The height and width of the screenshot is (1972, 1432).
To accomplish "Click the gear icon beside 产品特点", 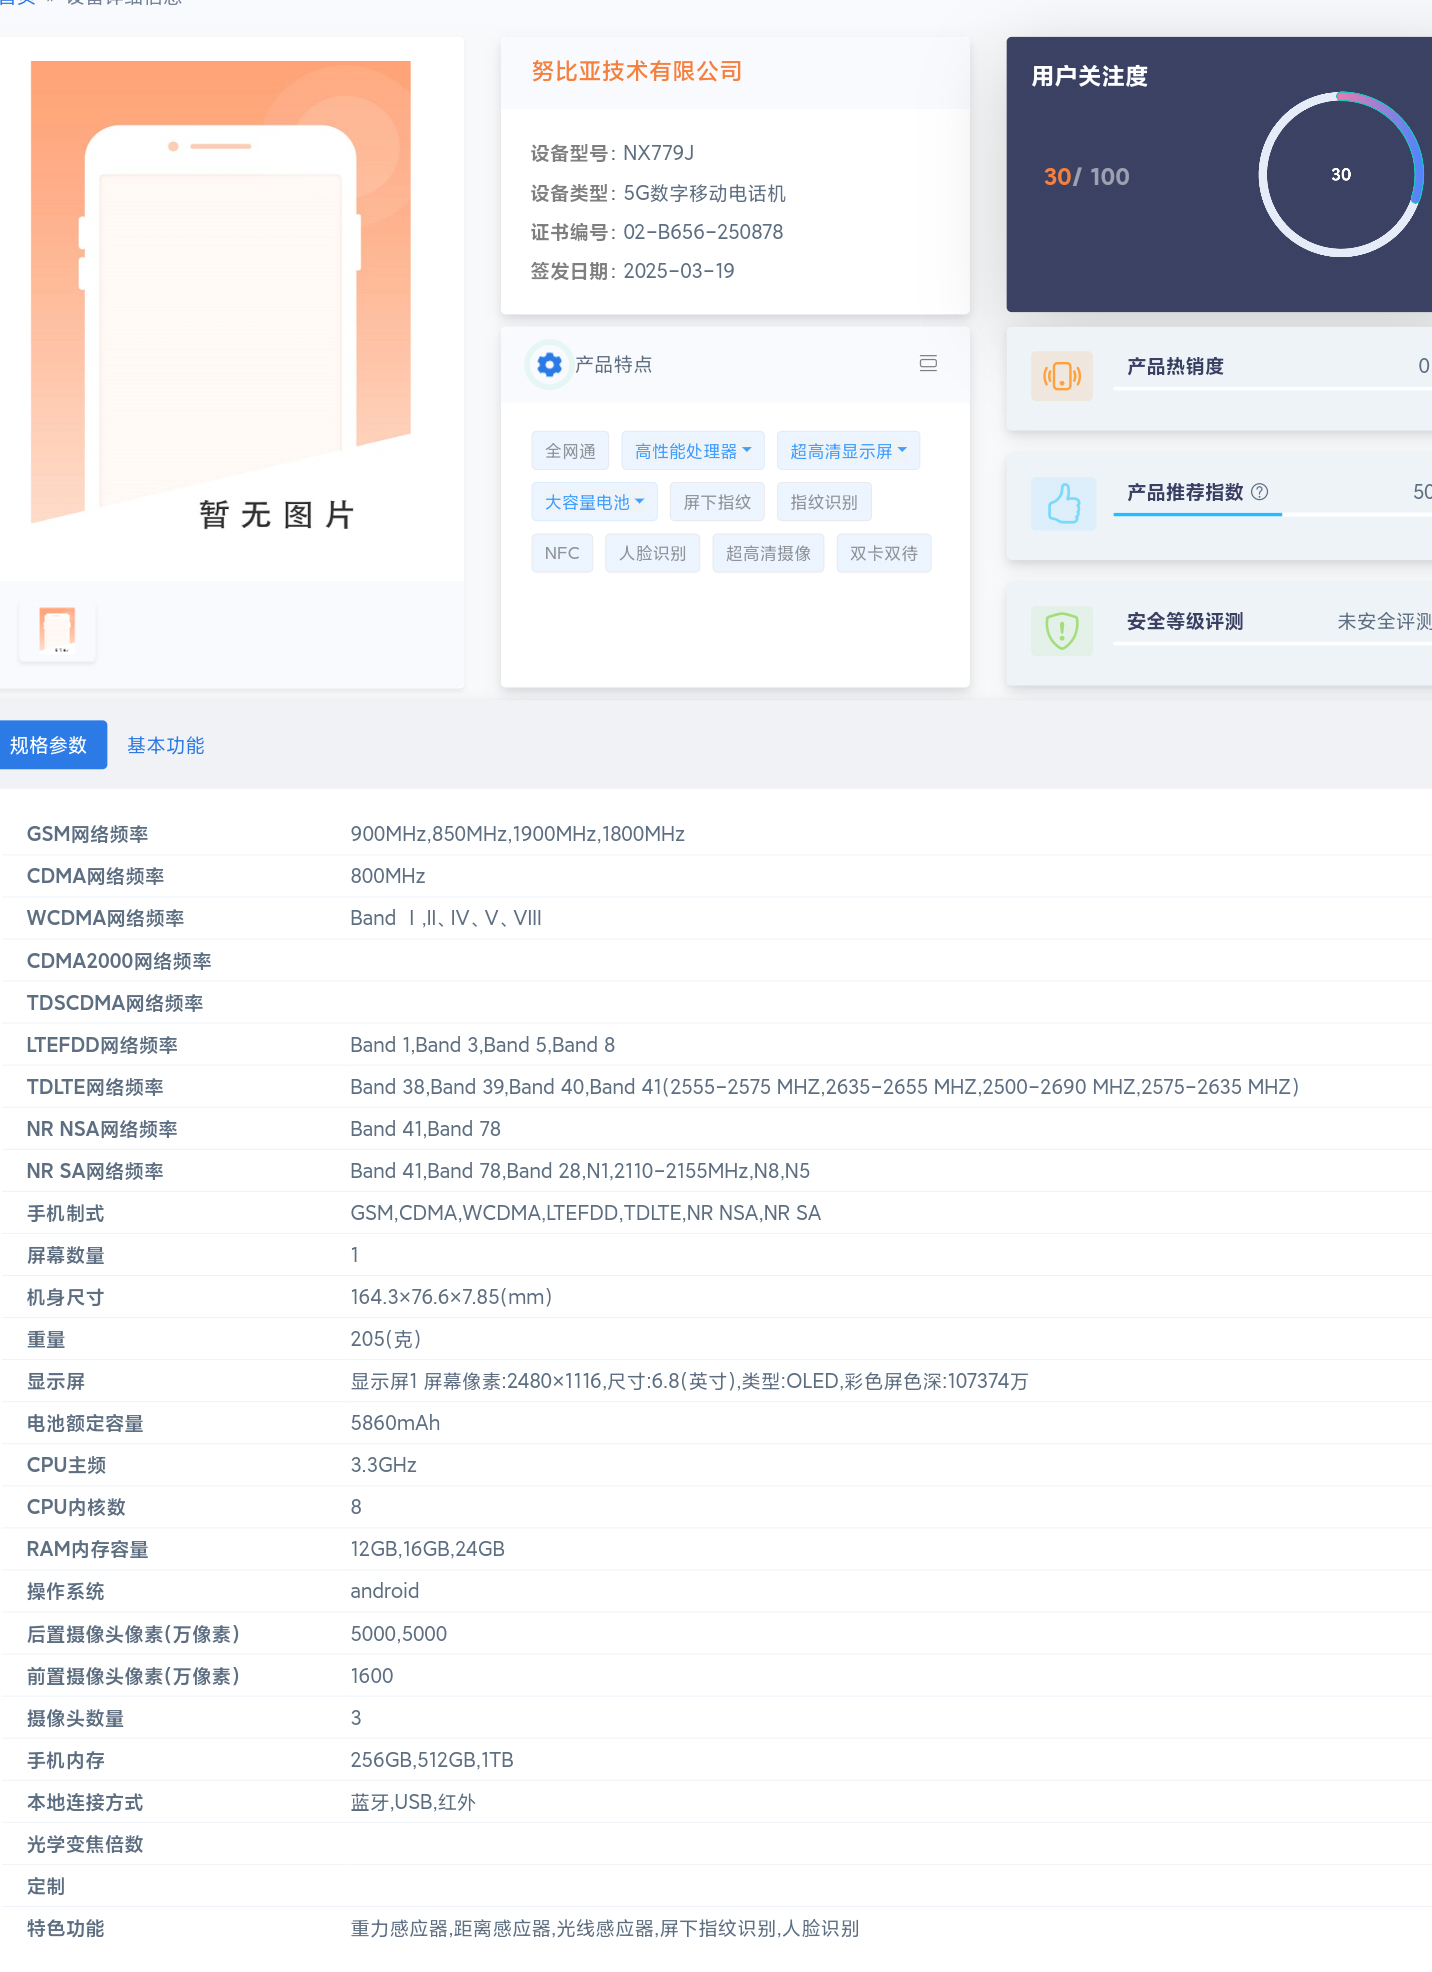I will pyautogui.click(x=549, y=365).
